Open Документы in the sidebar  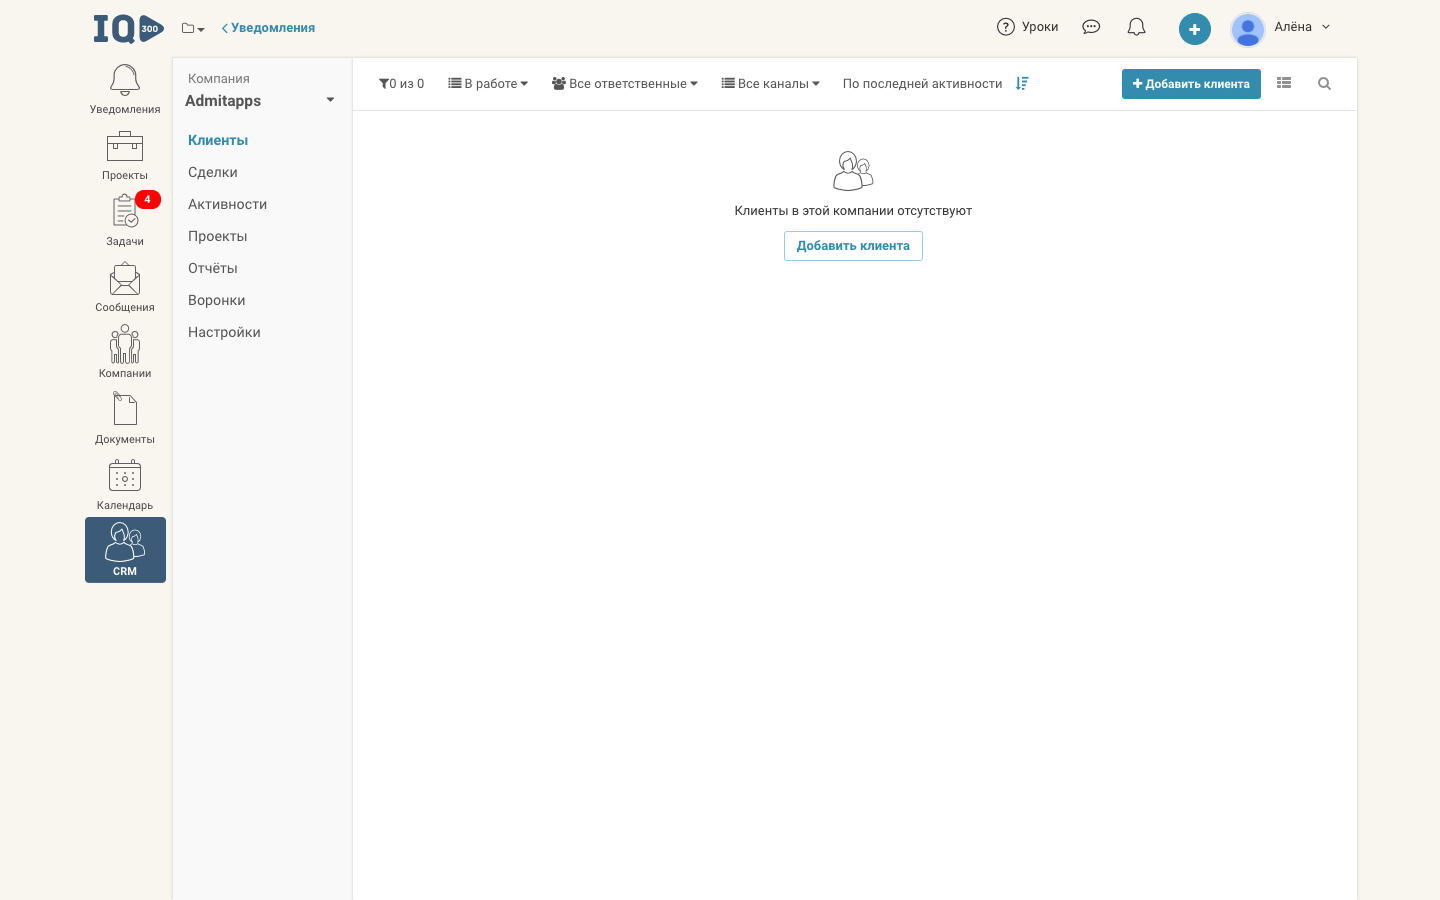tap(125, 419)
